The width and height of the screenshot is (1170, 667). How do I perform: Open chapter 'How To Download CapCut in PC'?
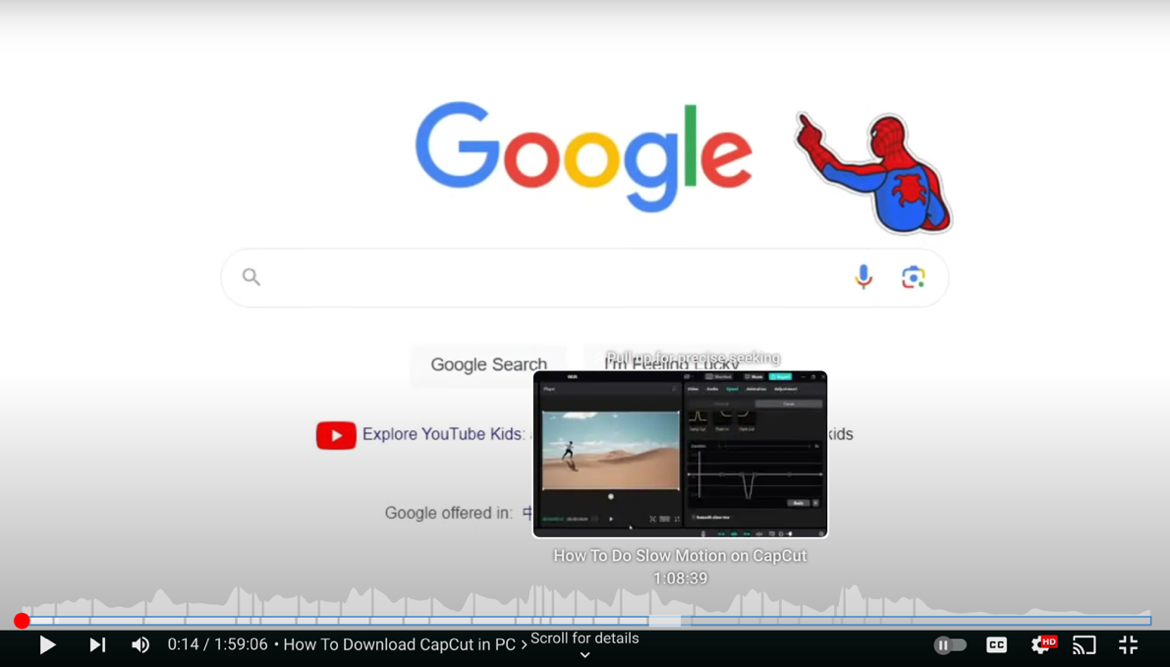(404, 645)
